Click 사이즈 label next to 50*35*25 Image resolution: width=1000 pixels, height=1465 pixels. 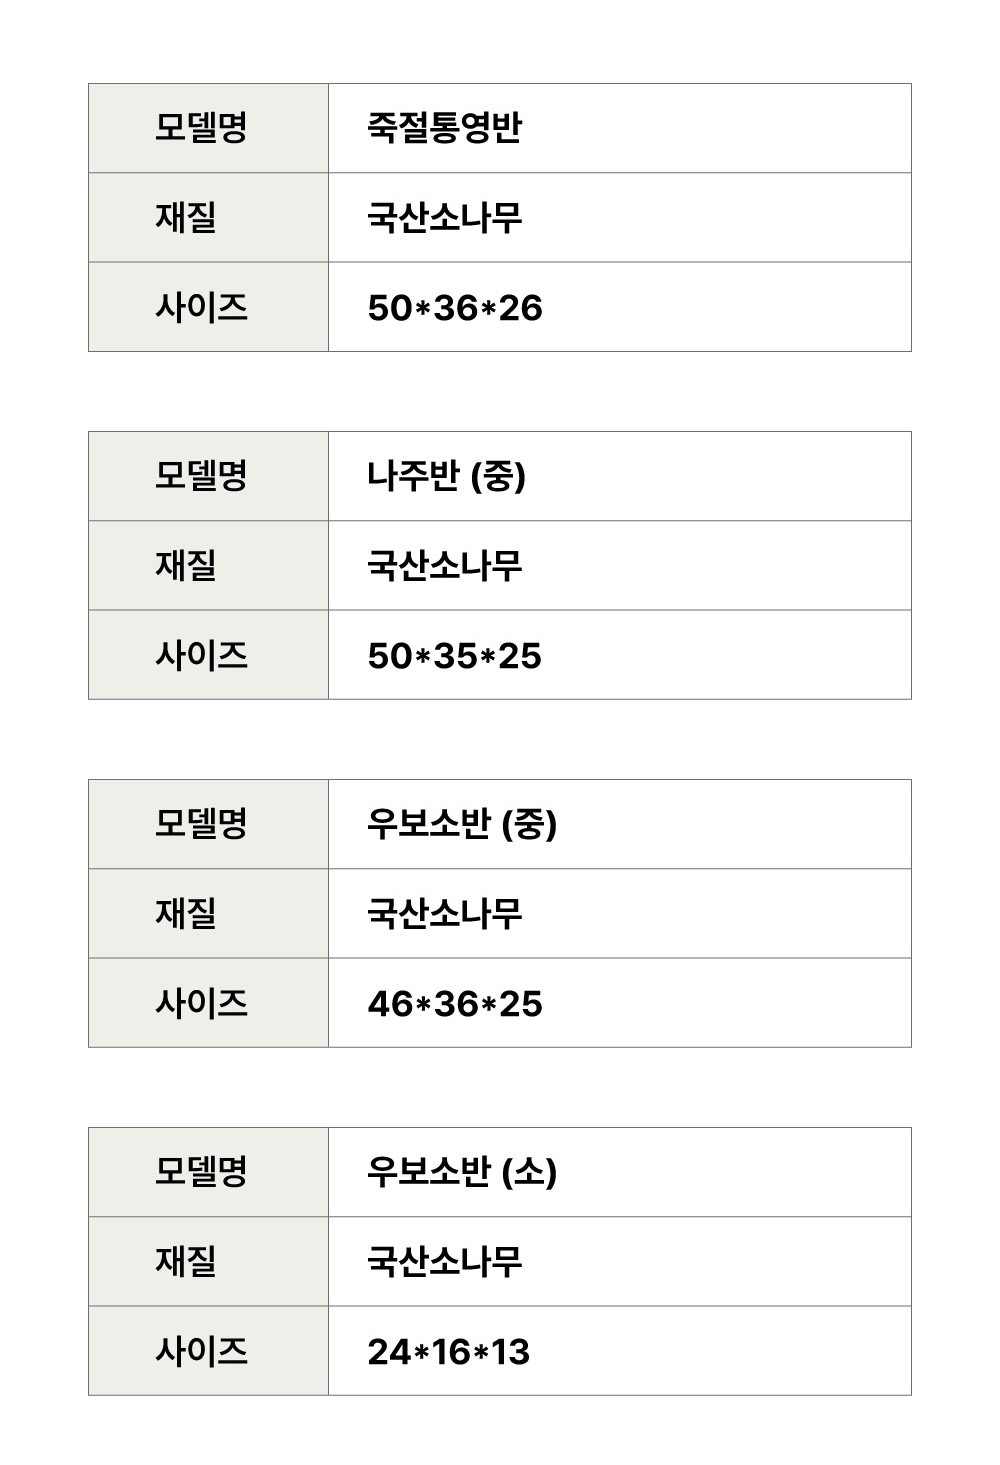[200, 655]
